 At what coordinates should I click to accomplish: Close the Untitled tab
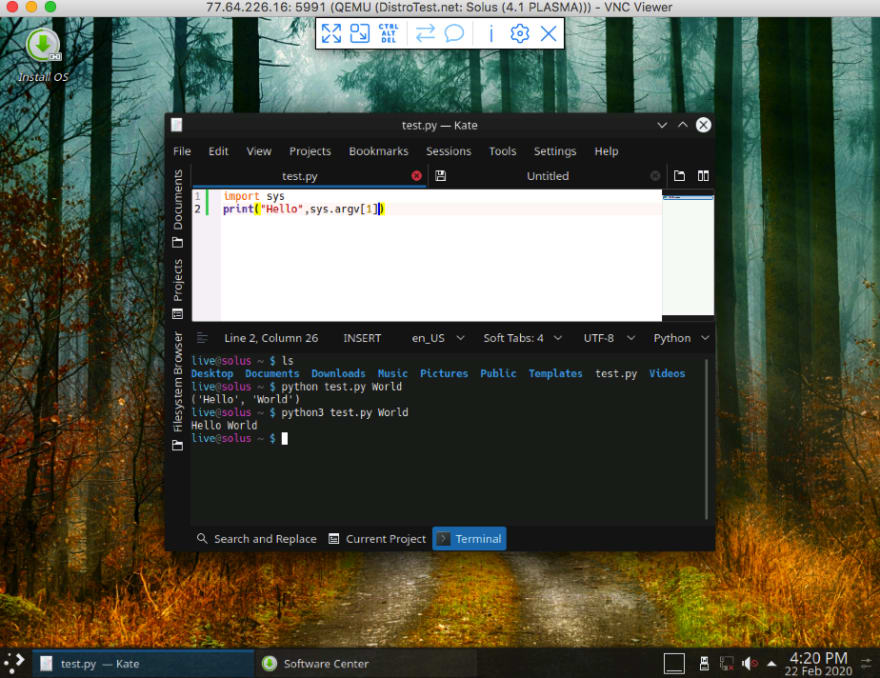coord(655,176)
